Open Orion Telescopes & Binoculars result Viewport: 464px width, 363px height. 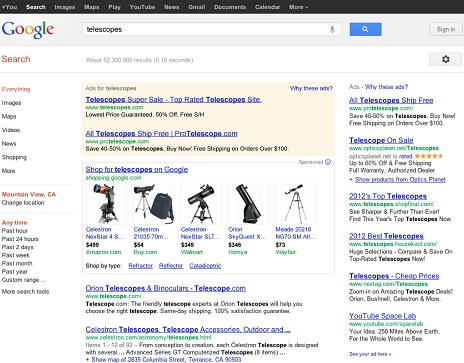pos(166,288)
